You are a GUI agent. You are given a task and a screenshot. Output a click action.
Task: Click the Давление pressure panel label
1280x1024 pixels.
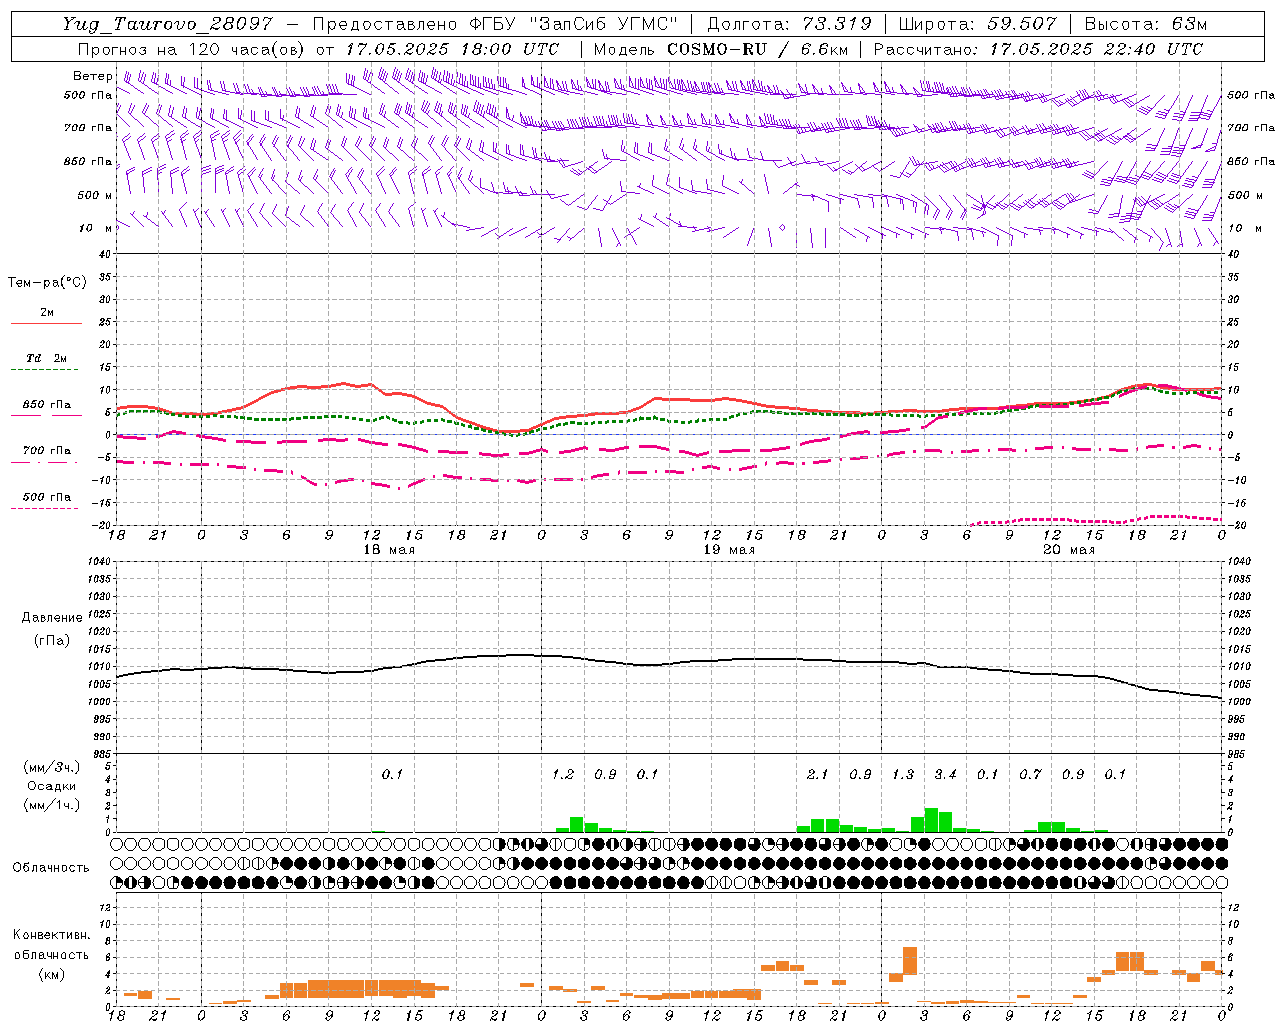coord(51,618)
